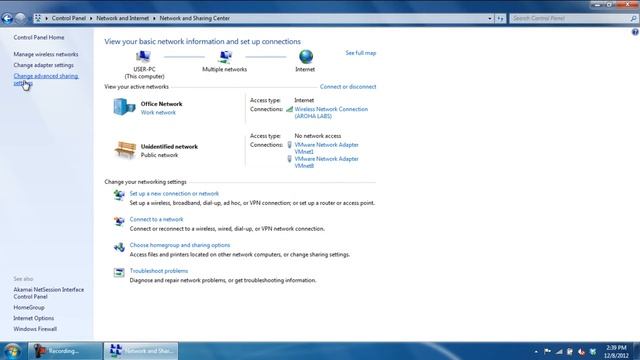The height and width of the screenshot is (360, 640).
Task: Click the USER-PC computer icon
Action: pyautogui.click(x=143, y=57)
